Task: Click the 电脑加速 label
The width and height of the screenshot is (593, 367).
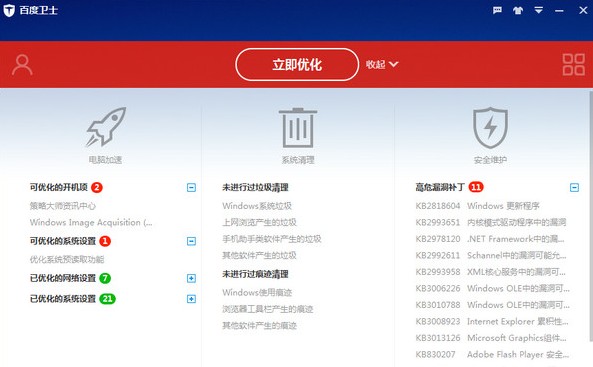Action: coord(106,160)
